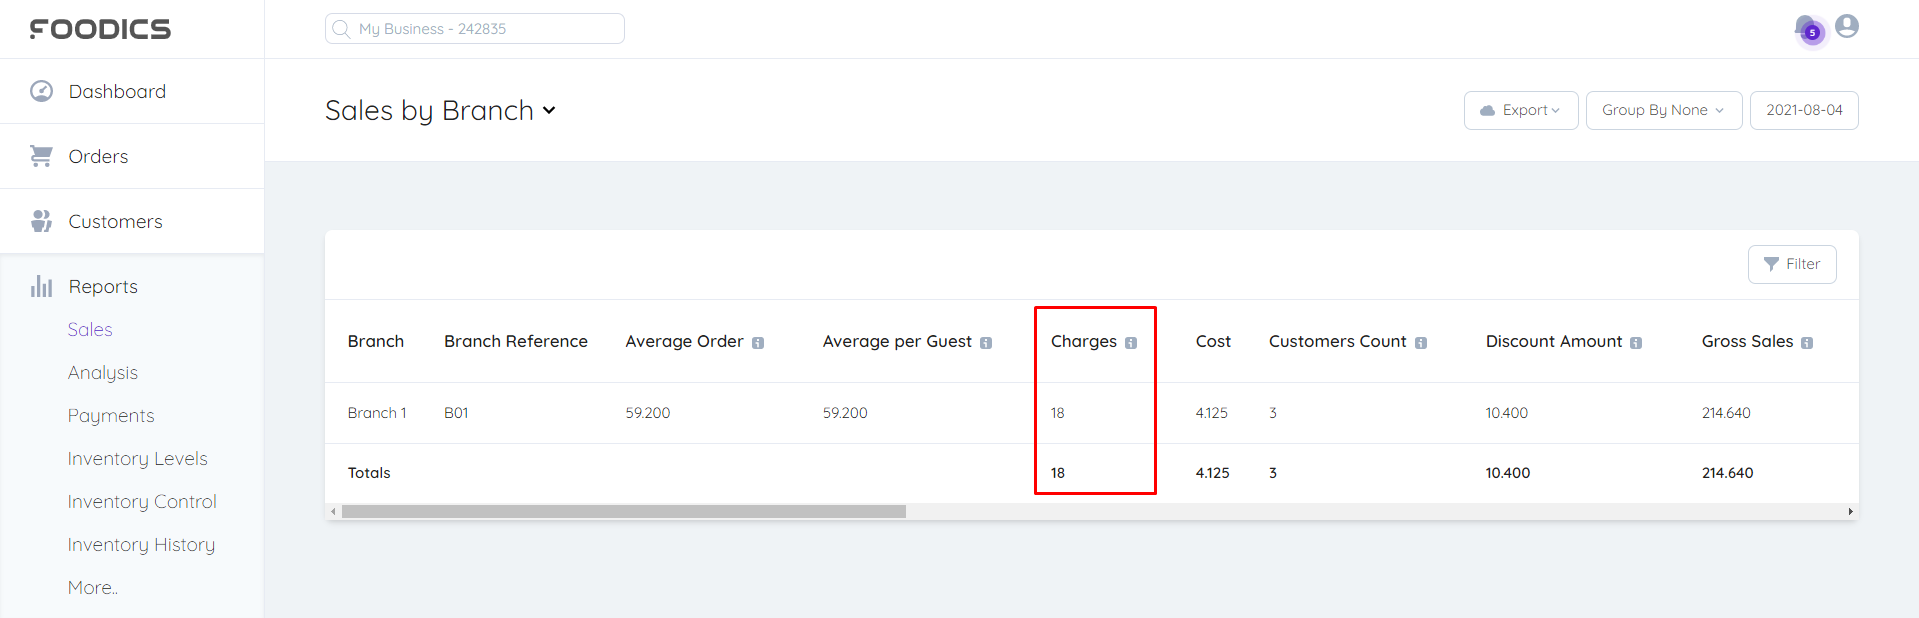1919x618 pixels.
Task: Open the Inventory Levels report link
Action: click(138, 458)
